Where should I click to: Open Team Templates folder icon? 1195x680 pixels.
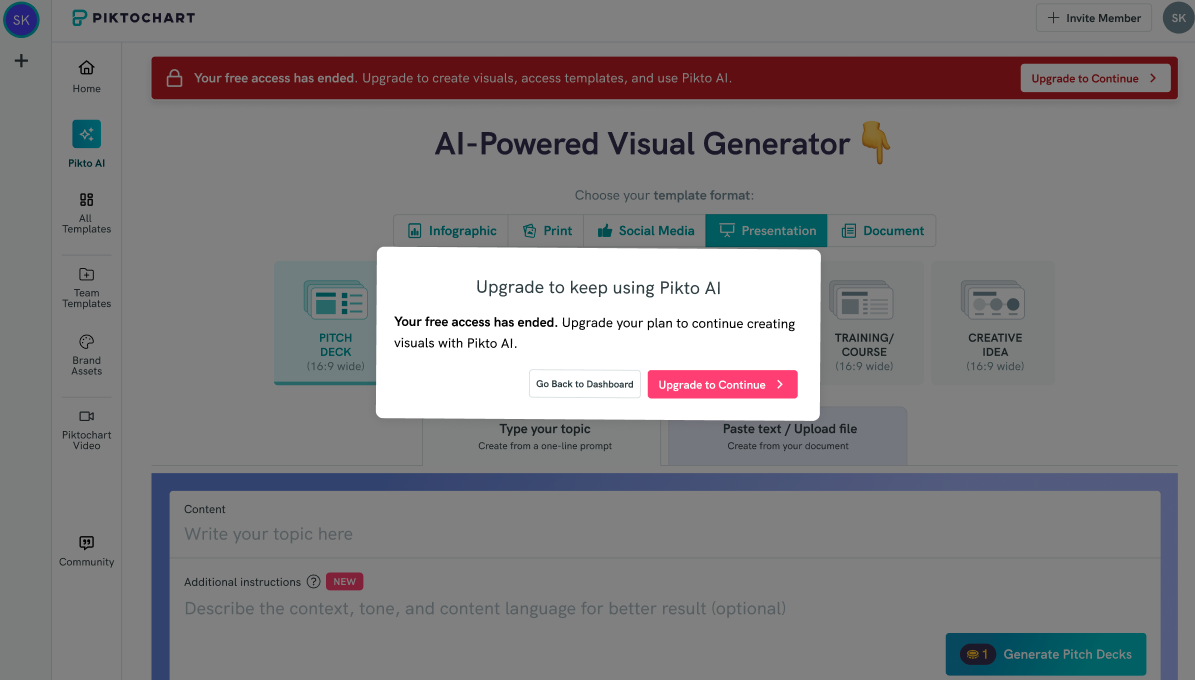pos(86,274)
